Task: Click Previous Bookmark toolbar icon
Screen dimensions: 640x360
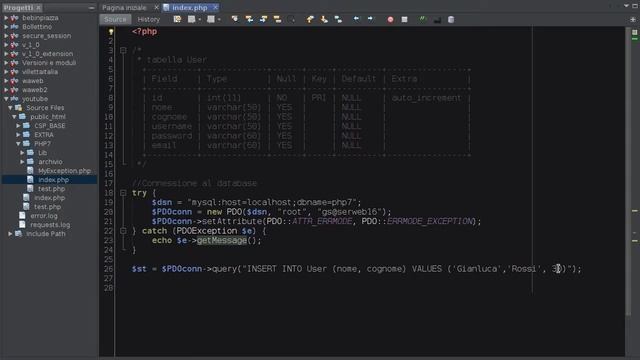Action: (310, 19)
